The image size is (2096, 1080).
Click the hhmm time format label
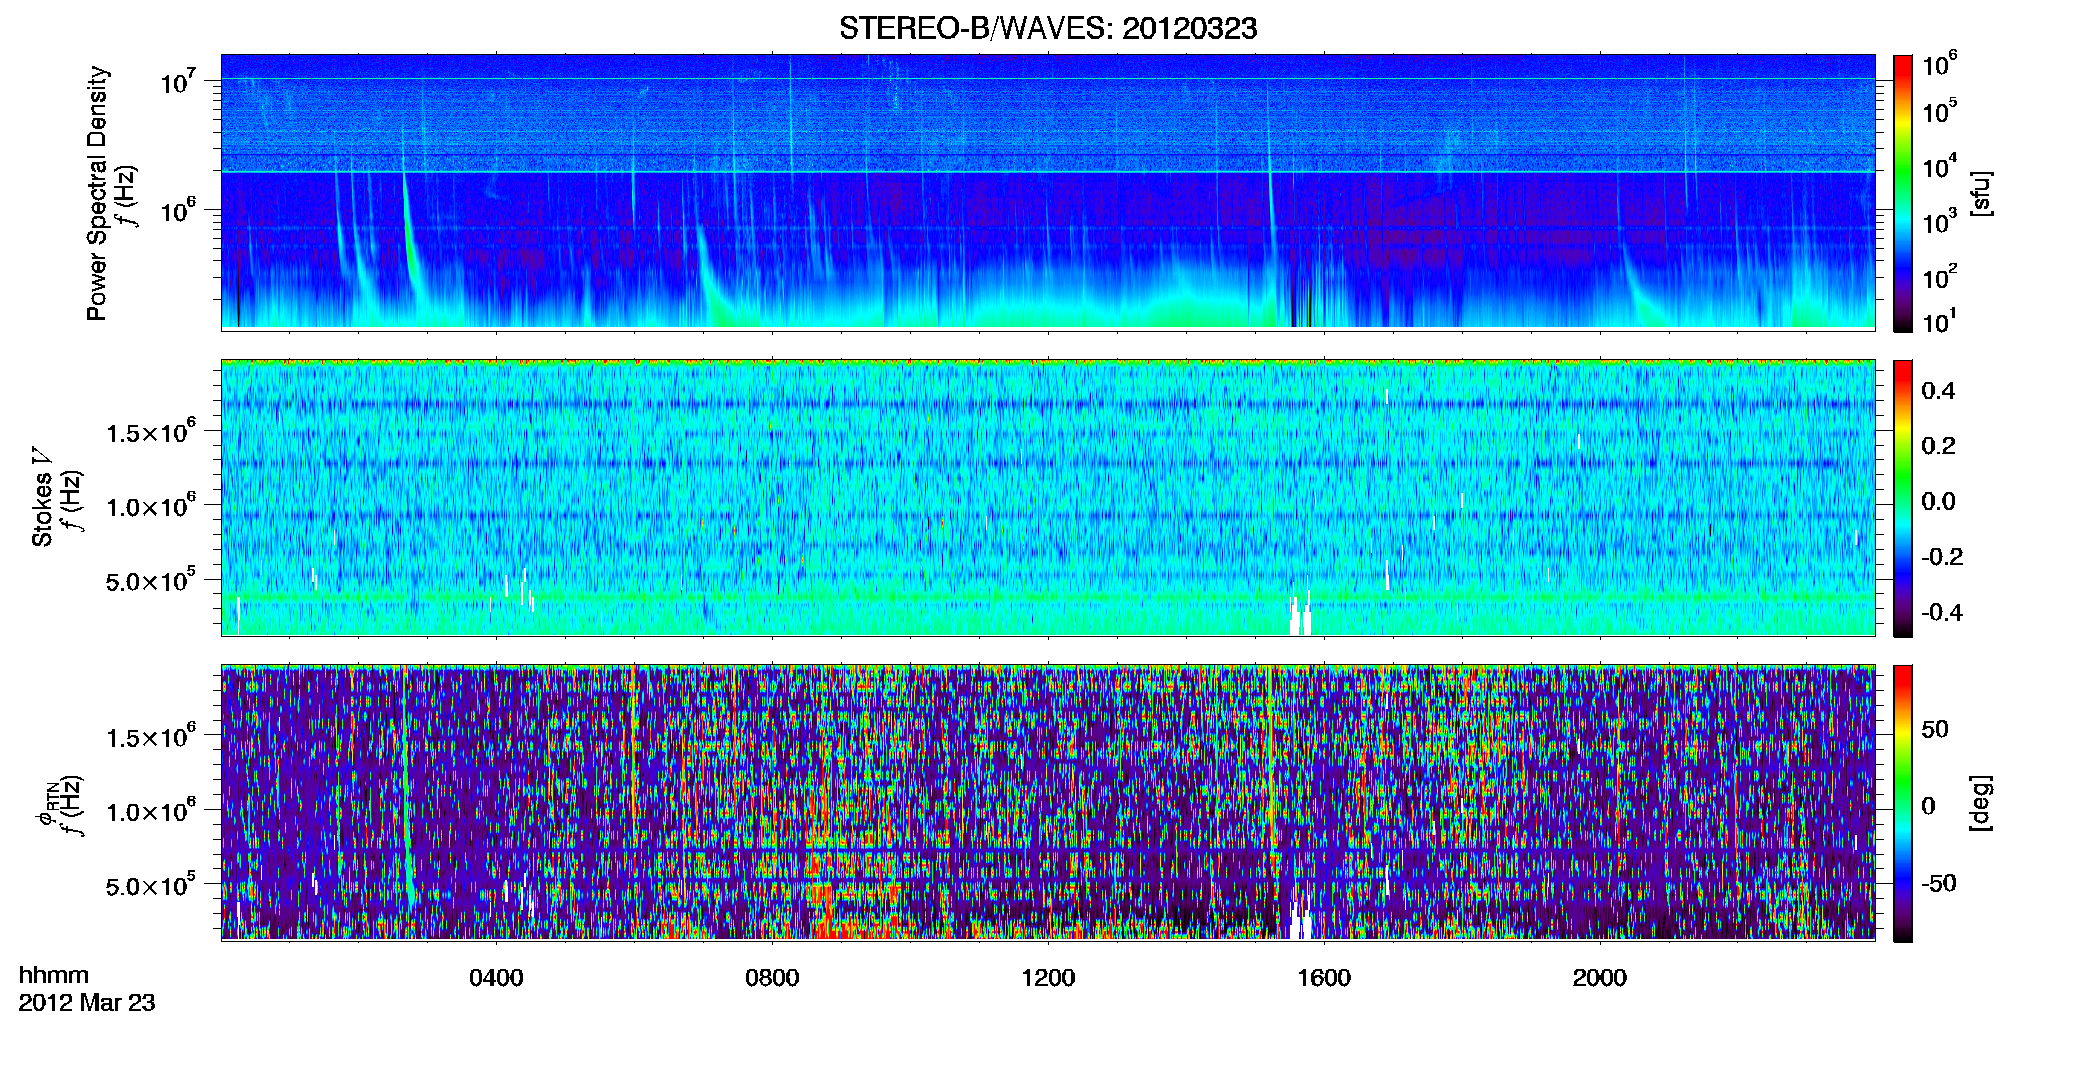coord(54,976)
